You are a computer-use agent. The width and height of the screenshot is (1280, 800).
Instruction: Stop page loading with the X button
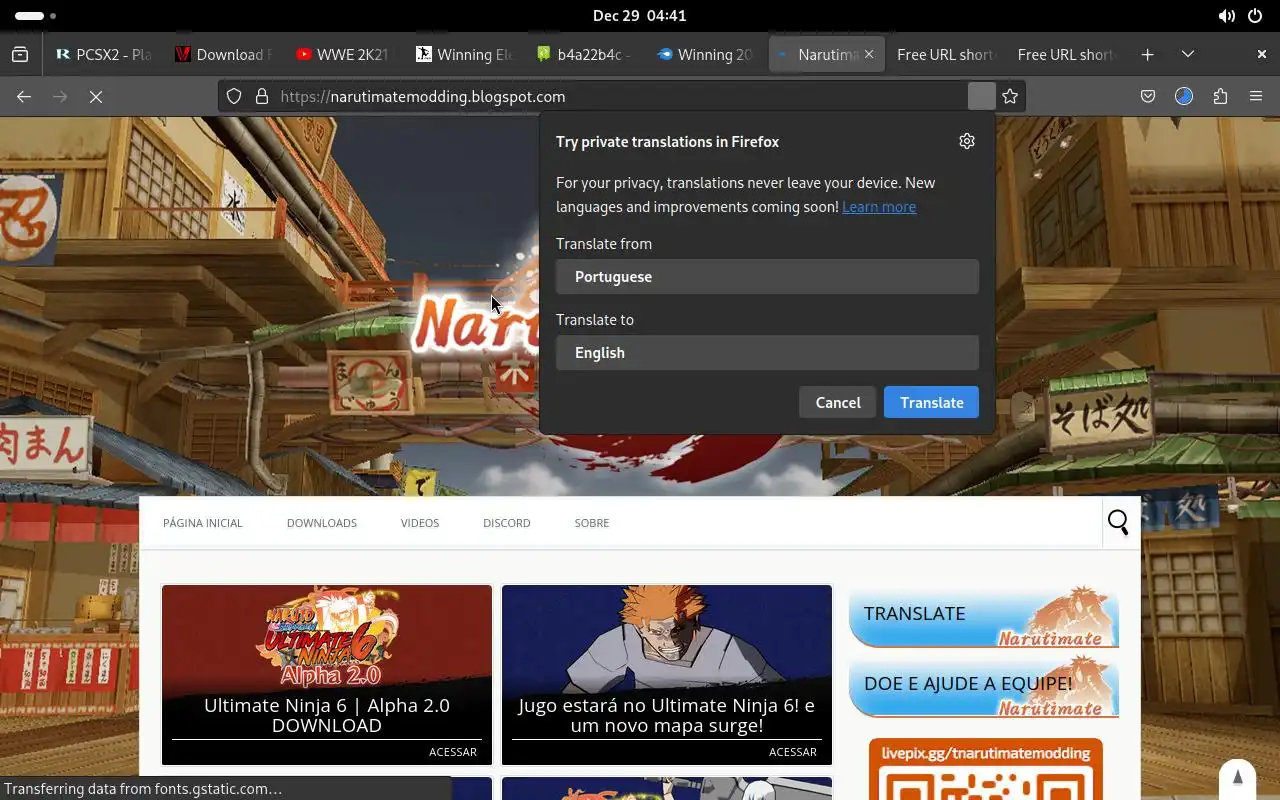[x=96, y=97]
